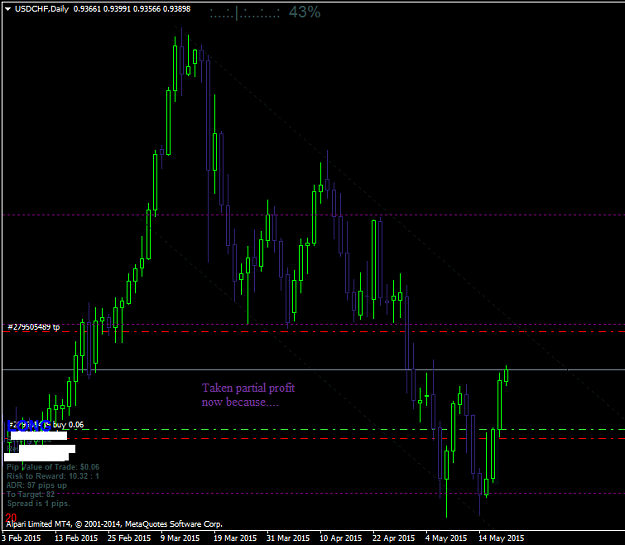625x545 pixels.
Task: Click the latest green candle on the chart
Action: pyautogui.click(x=506, y=375)
